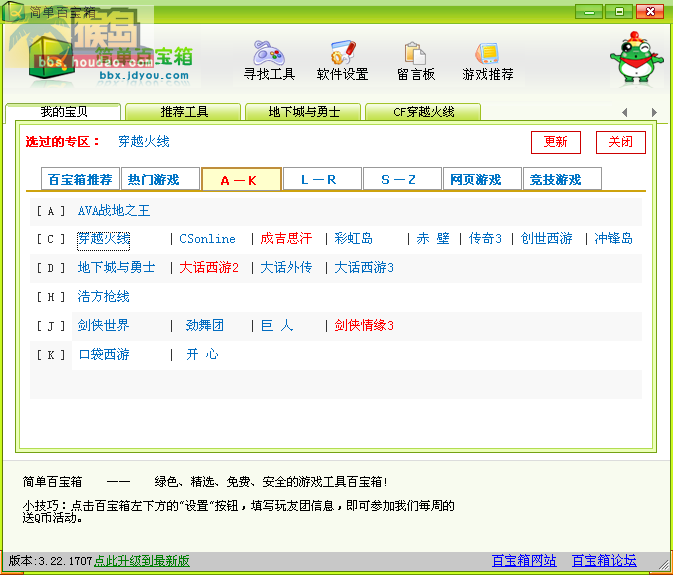673x575 pixels.
Task: Open 地下城与勇士 in the D row
Action: [116, 267]
